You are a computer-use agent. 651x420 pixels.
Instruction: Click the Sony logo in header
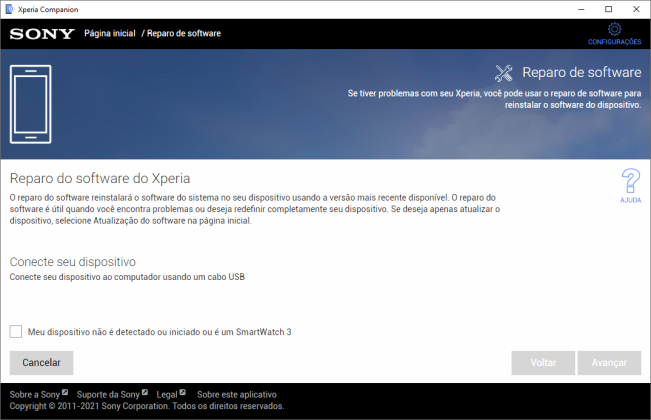(42, 34)
